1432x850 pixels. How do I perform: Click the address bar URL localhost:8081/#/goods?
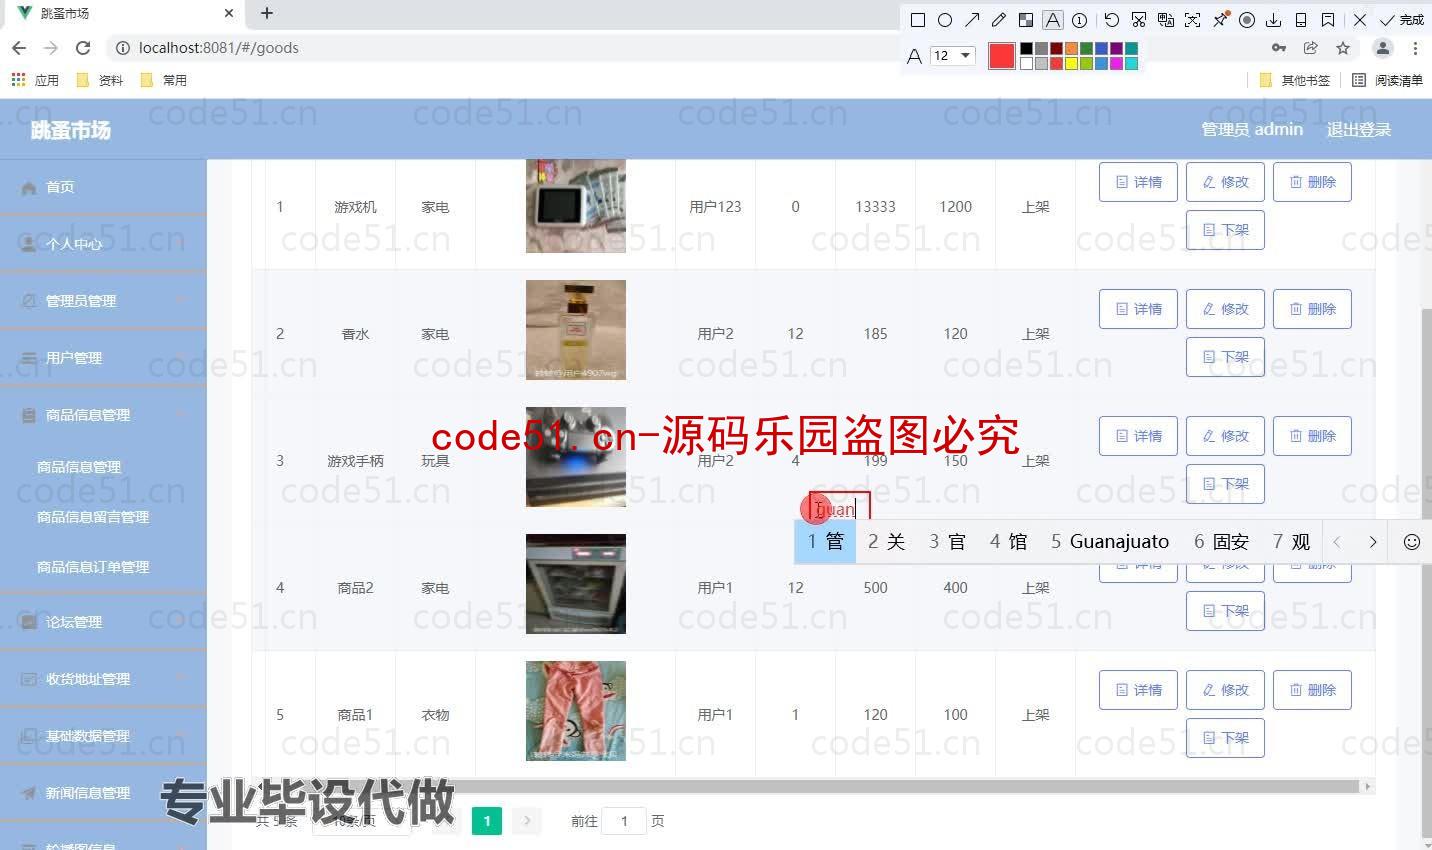point(219,48)
